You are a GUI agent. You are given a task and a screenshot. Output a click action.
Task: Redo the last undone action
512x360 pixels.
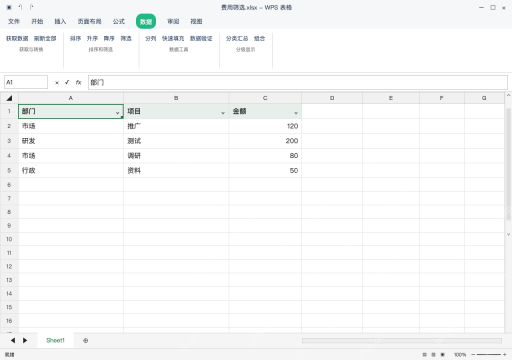[31, 7]
